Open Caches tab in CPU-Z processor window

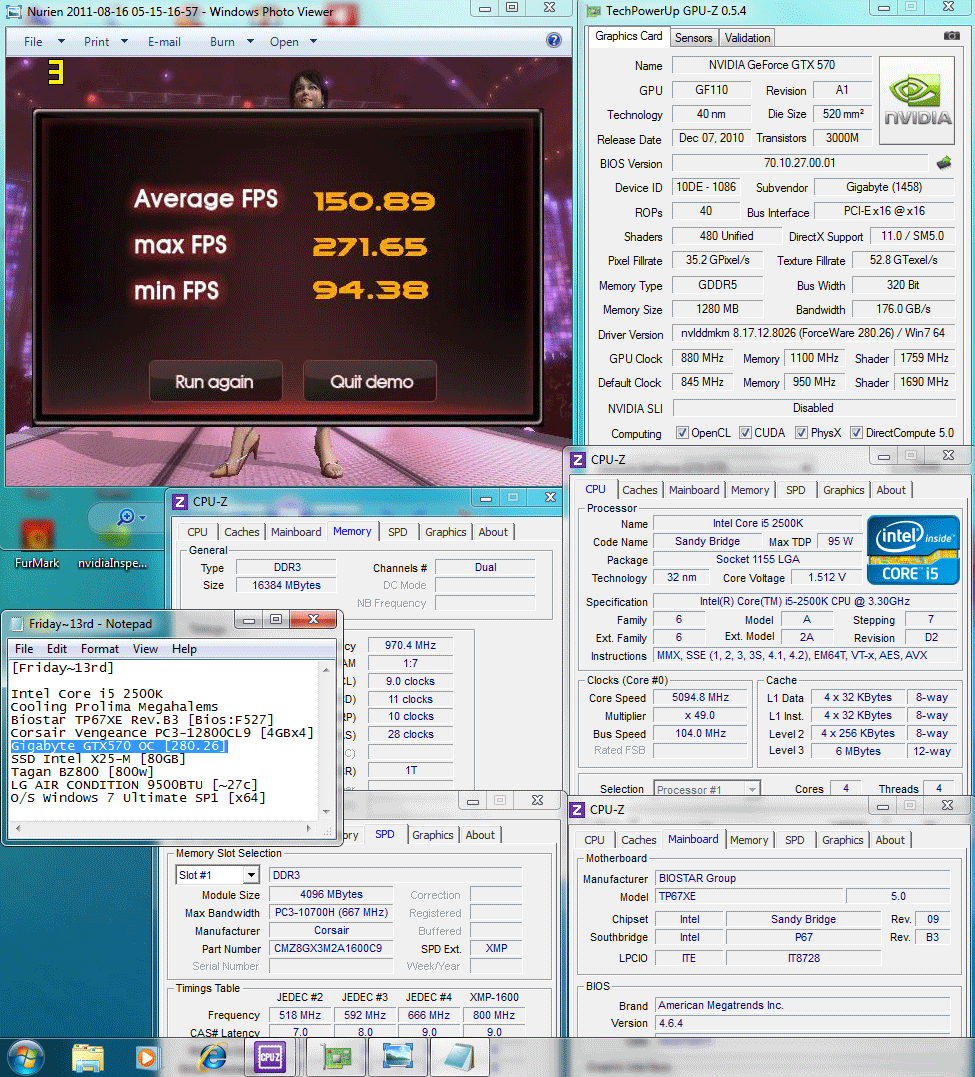[640, 490]
